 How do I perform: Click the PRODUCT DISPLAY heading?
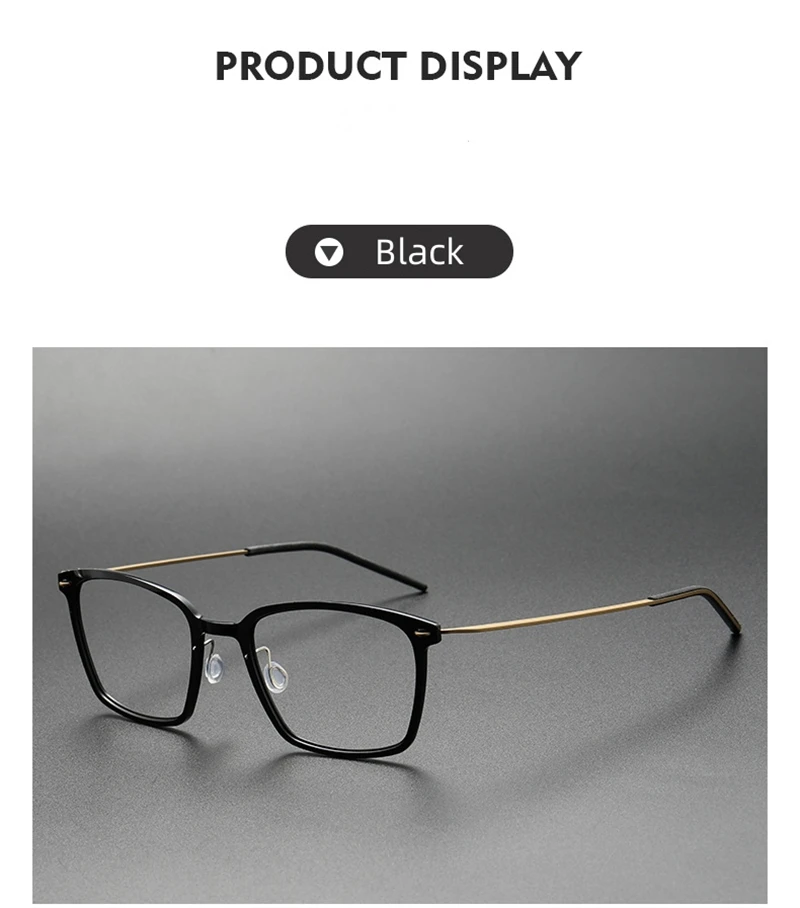click(x=399, y=65)
